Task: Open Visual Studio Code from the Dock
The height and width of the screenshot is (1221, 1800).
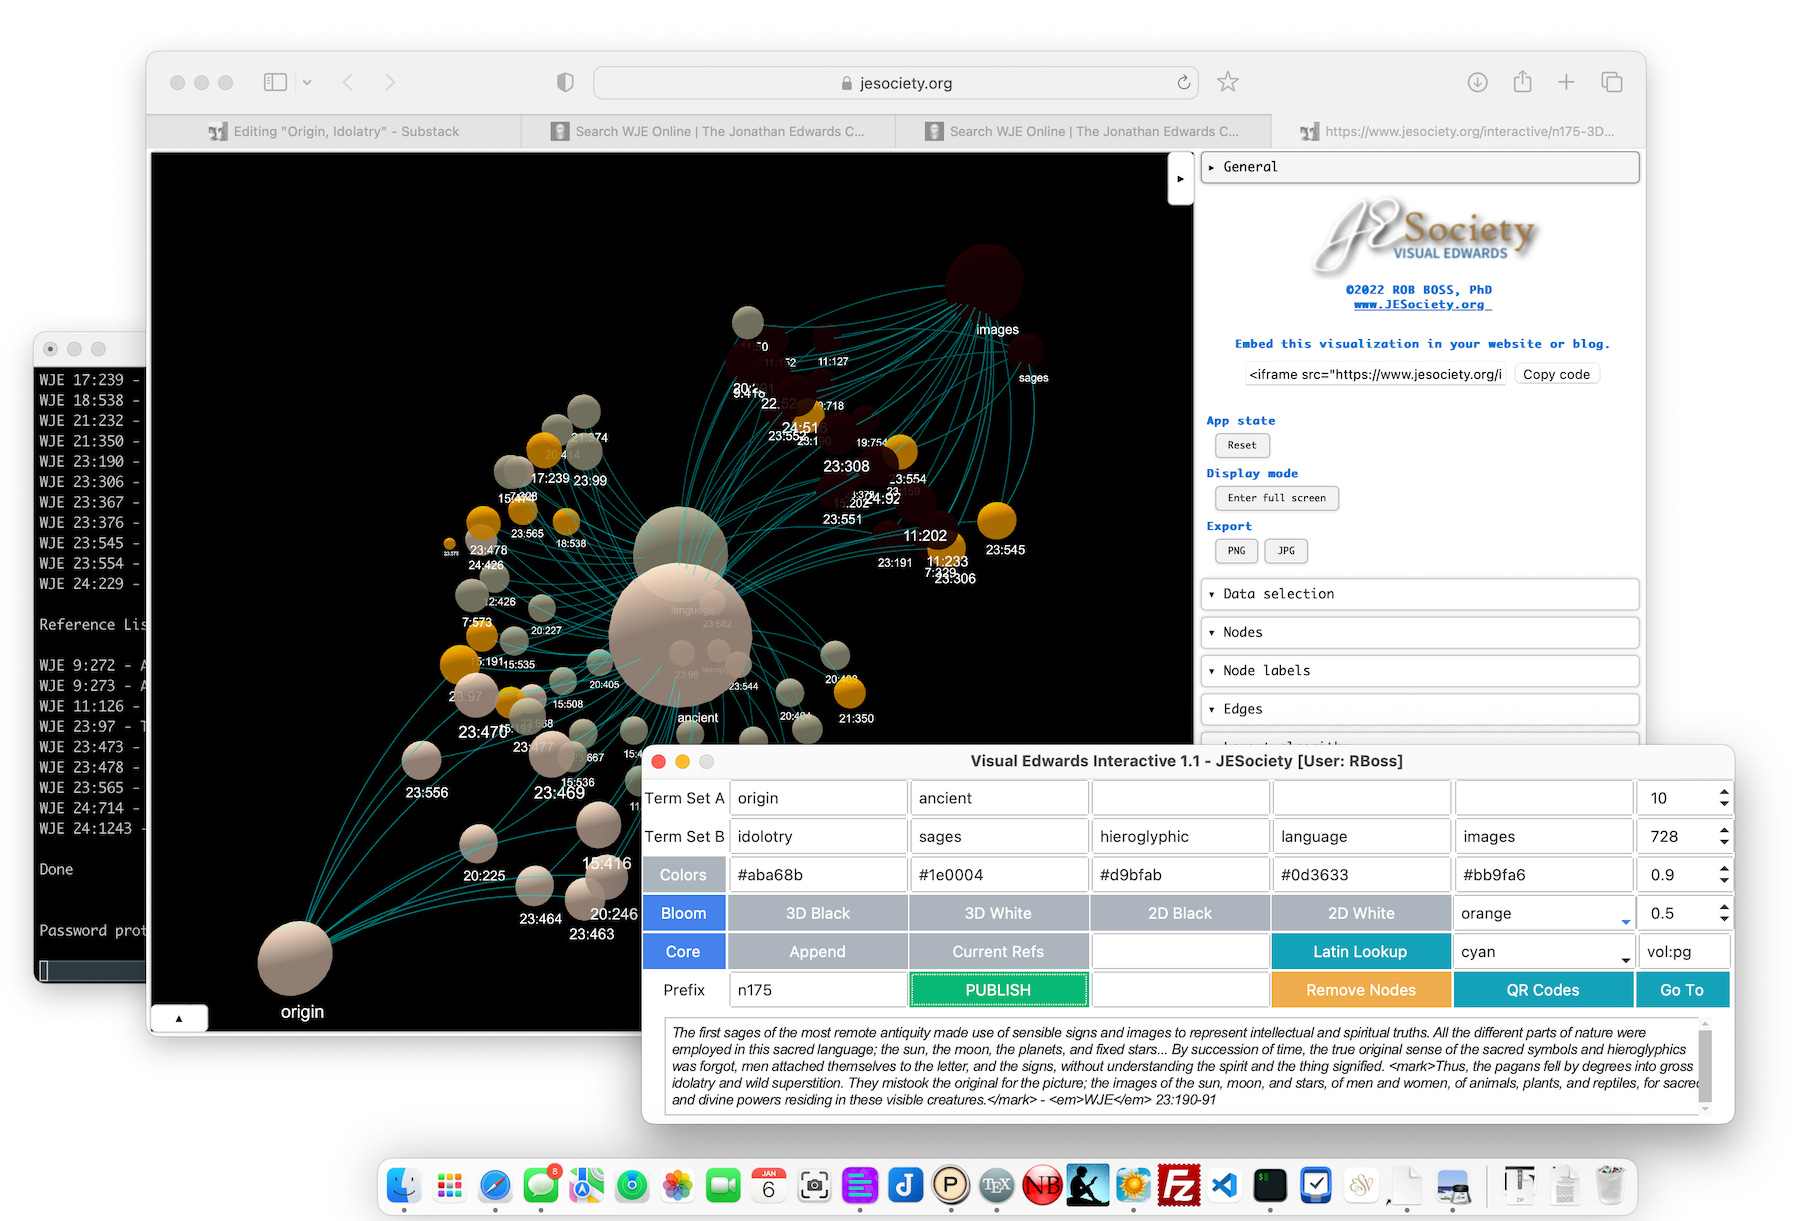Action: 1225,1186
